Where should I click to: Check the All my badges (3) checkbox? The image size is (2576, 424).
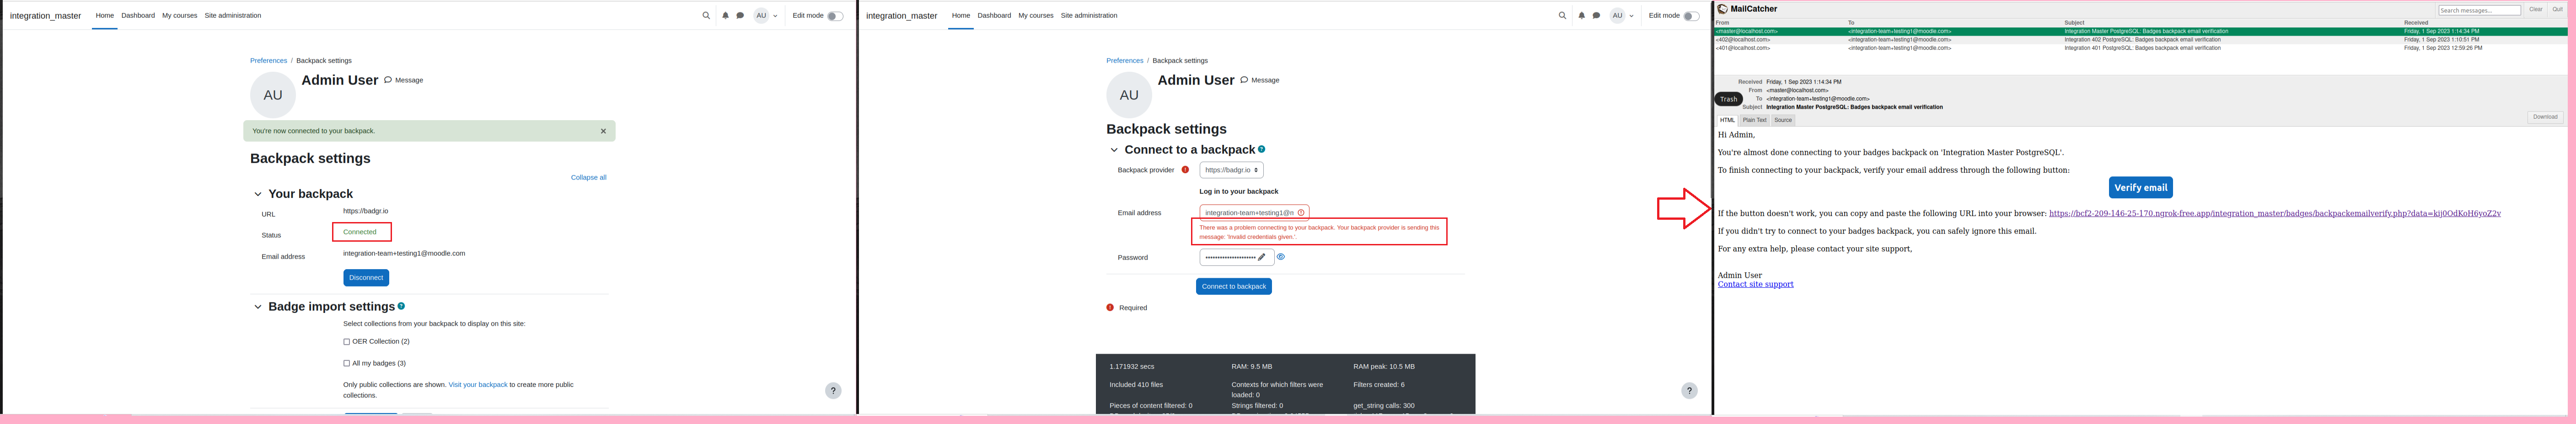tap(347, 363)
